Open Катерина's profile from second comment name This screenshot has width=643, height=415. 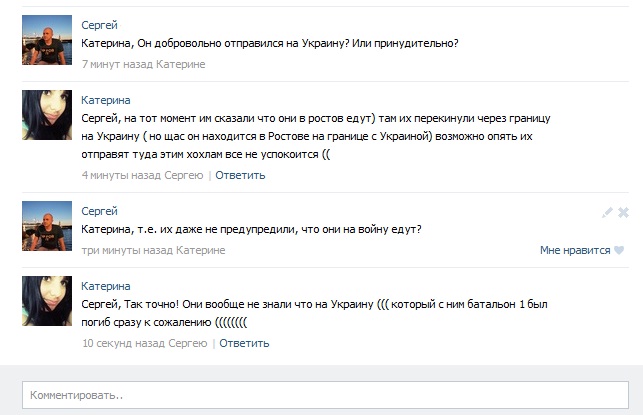[105, 100]
